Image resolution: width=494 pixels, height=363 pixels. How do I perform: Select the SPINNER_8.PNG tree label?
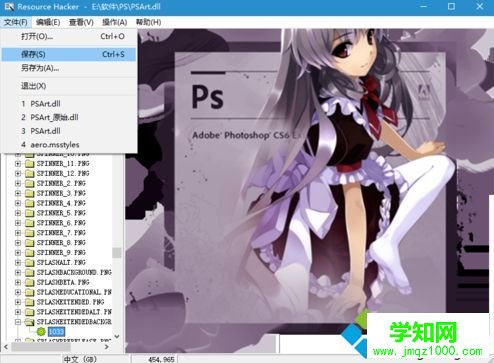point(61,243)
